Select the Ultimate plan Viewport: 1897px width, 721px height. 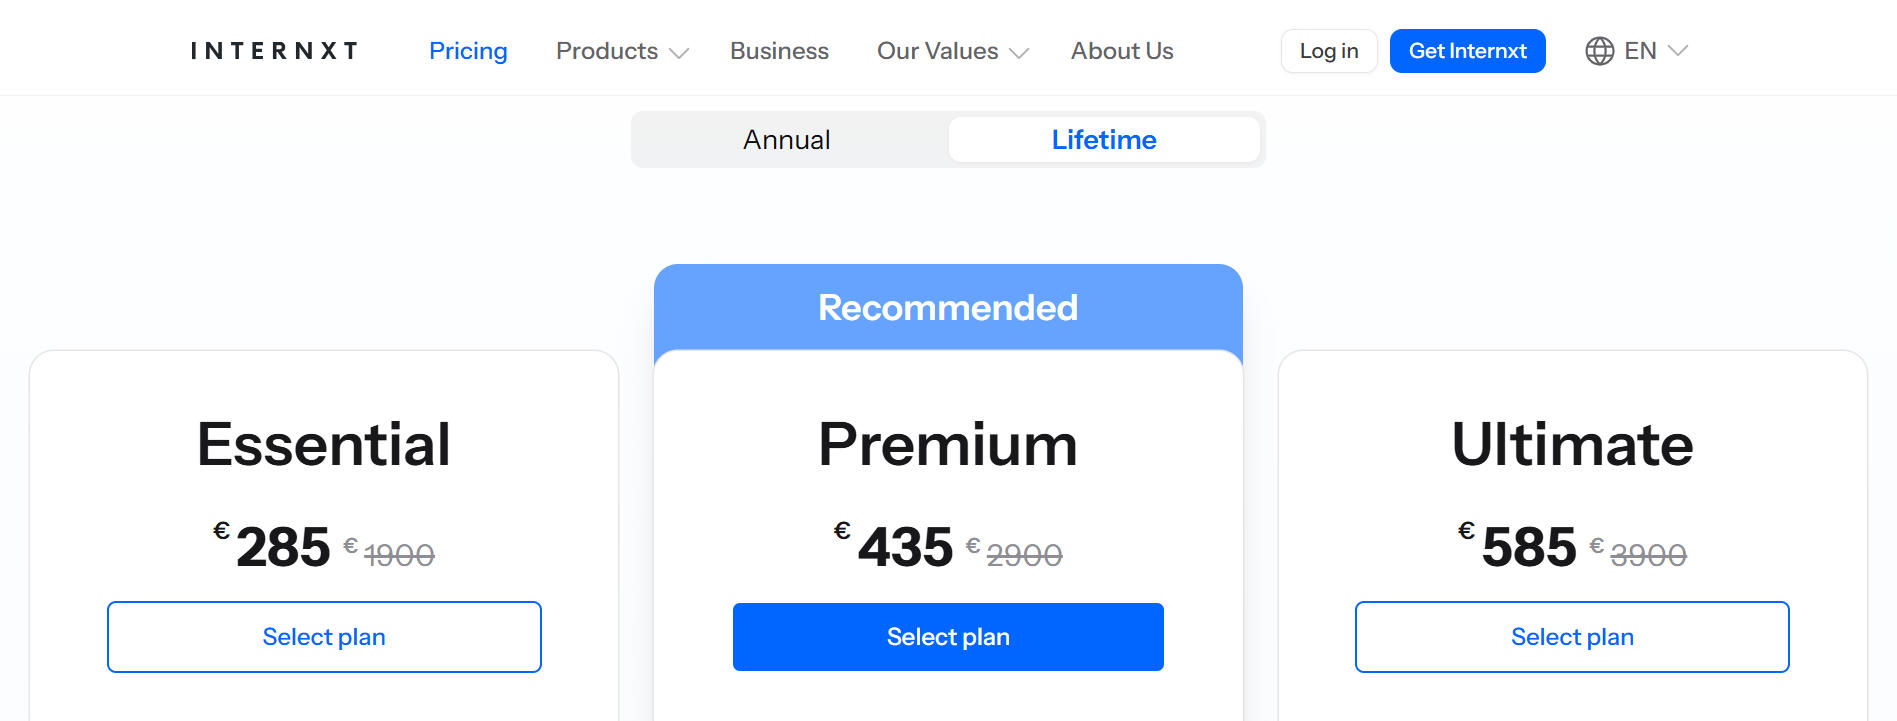coord(1572,637)
